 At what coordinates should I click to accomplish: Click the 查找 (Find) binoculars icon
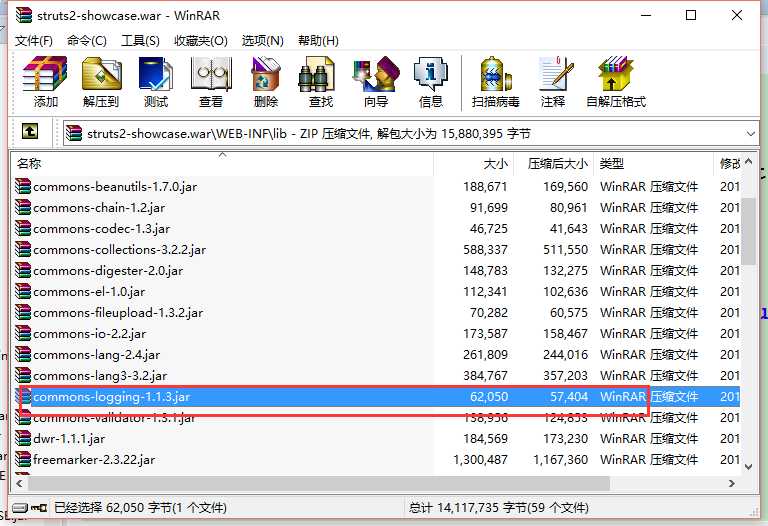tap(317, 74)
